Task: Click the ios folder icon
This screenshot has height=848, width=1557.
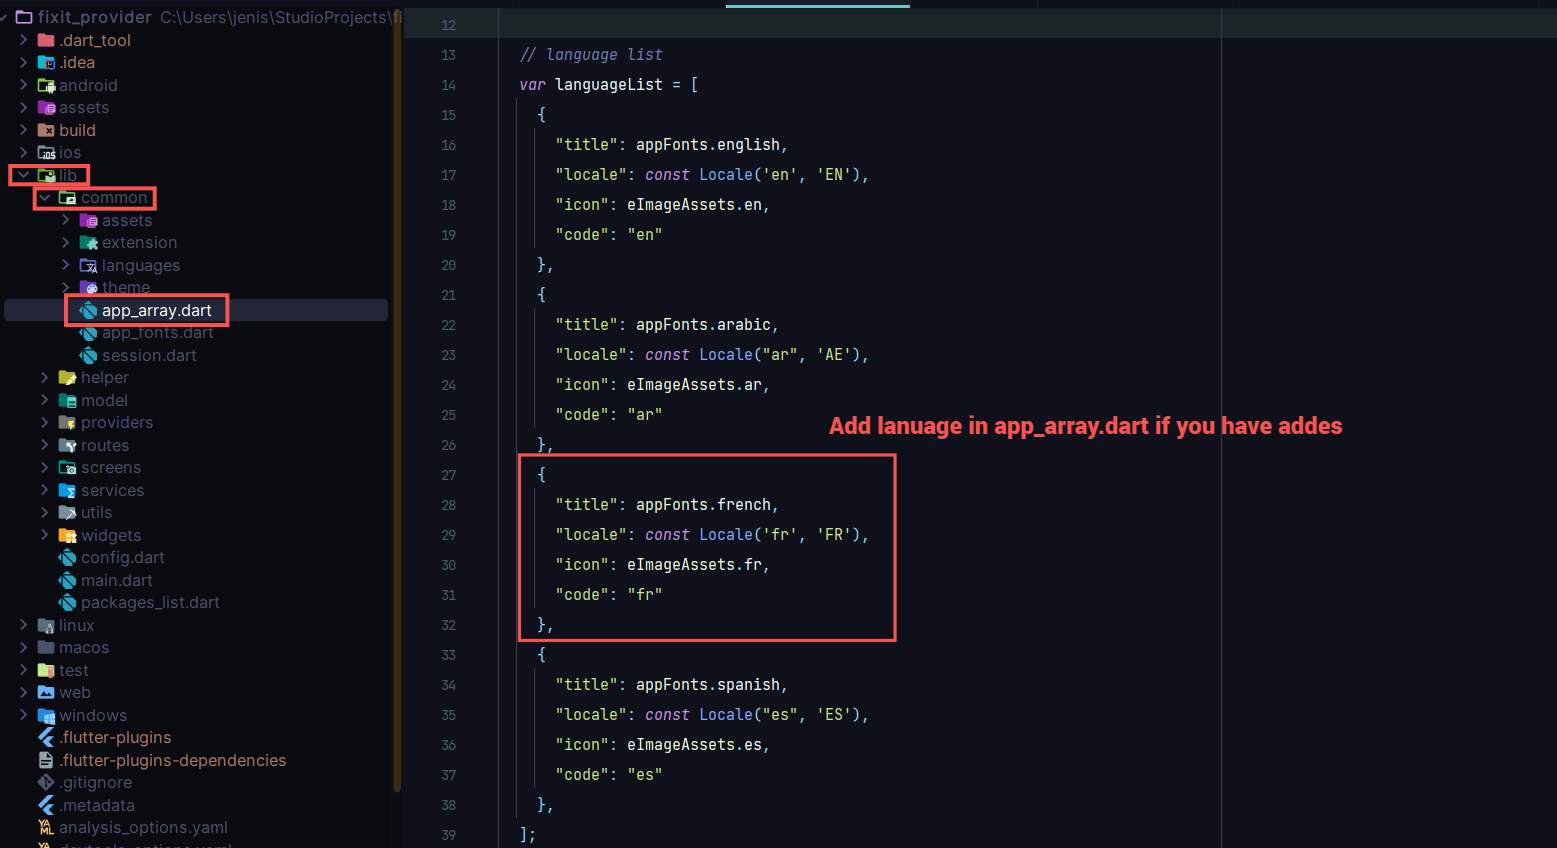Action: (46, 153)
